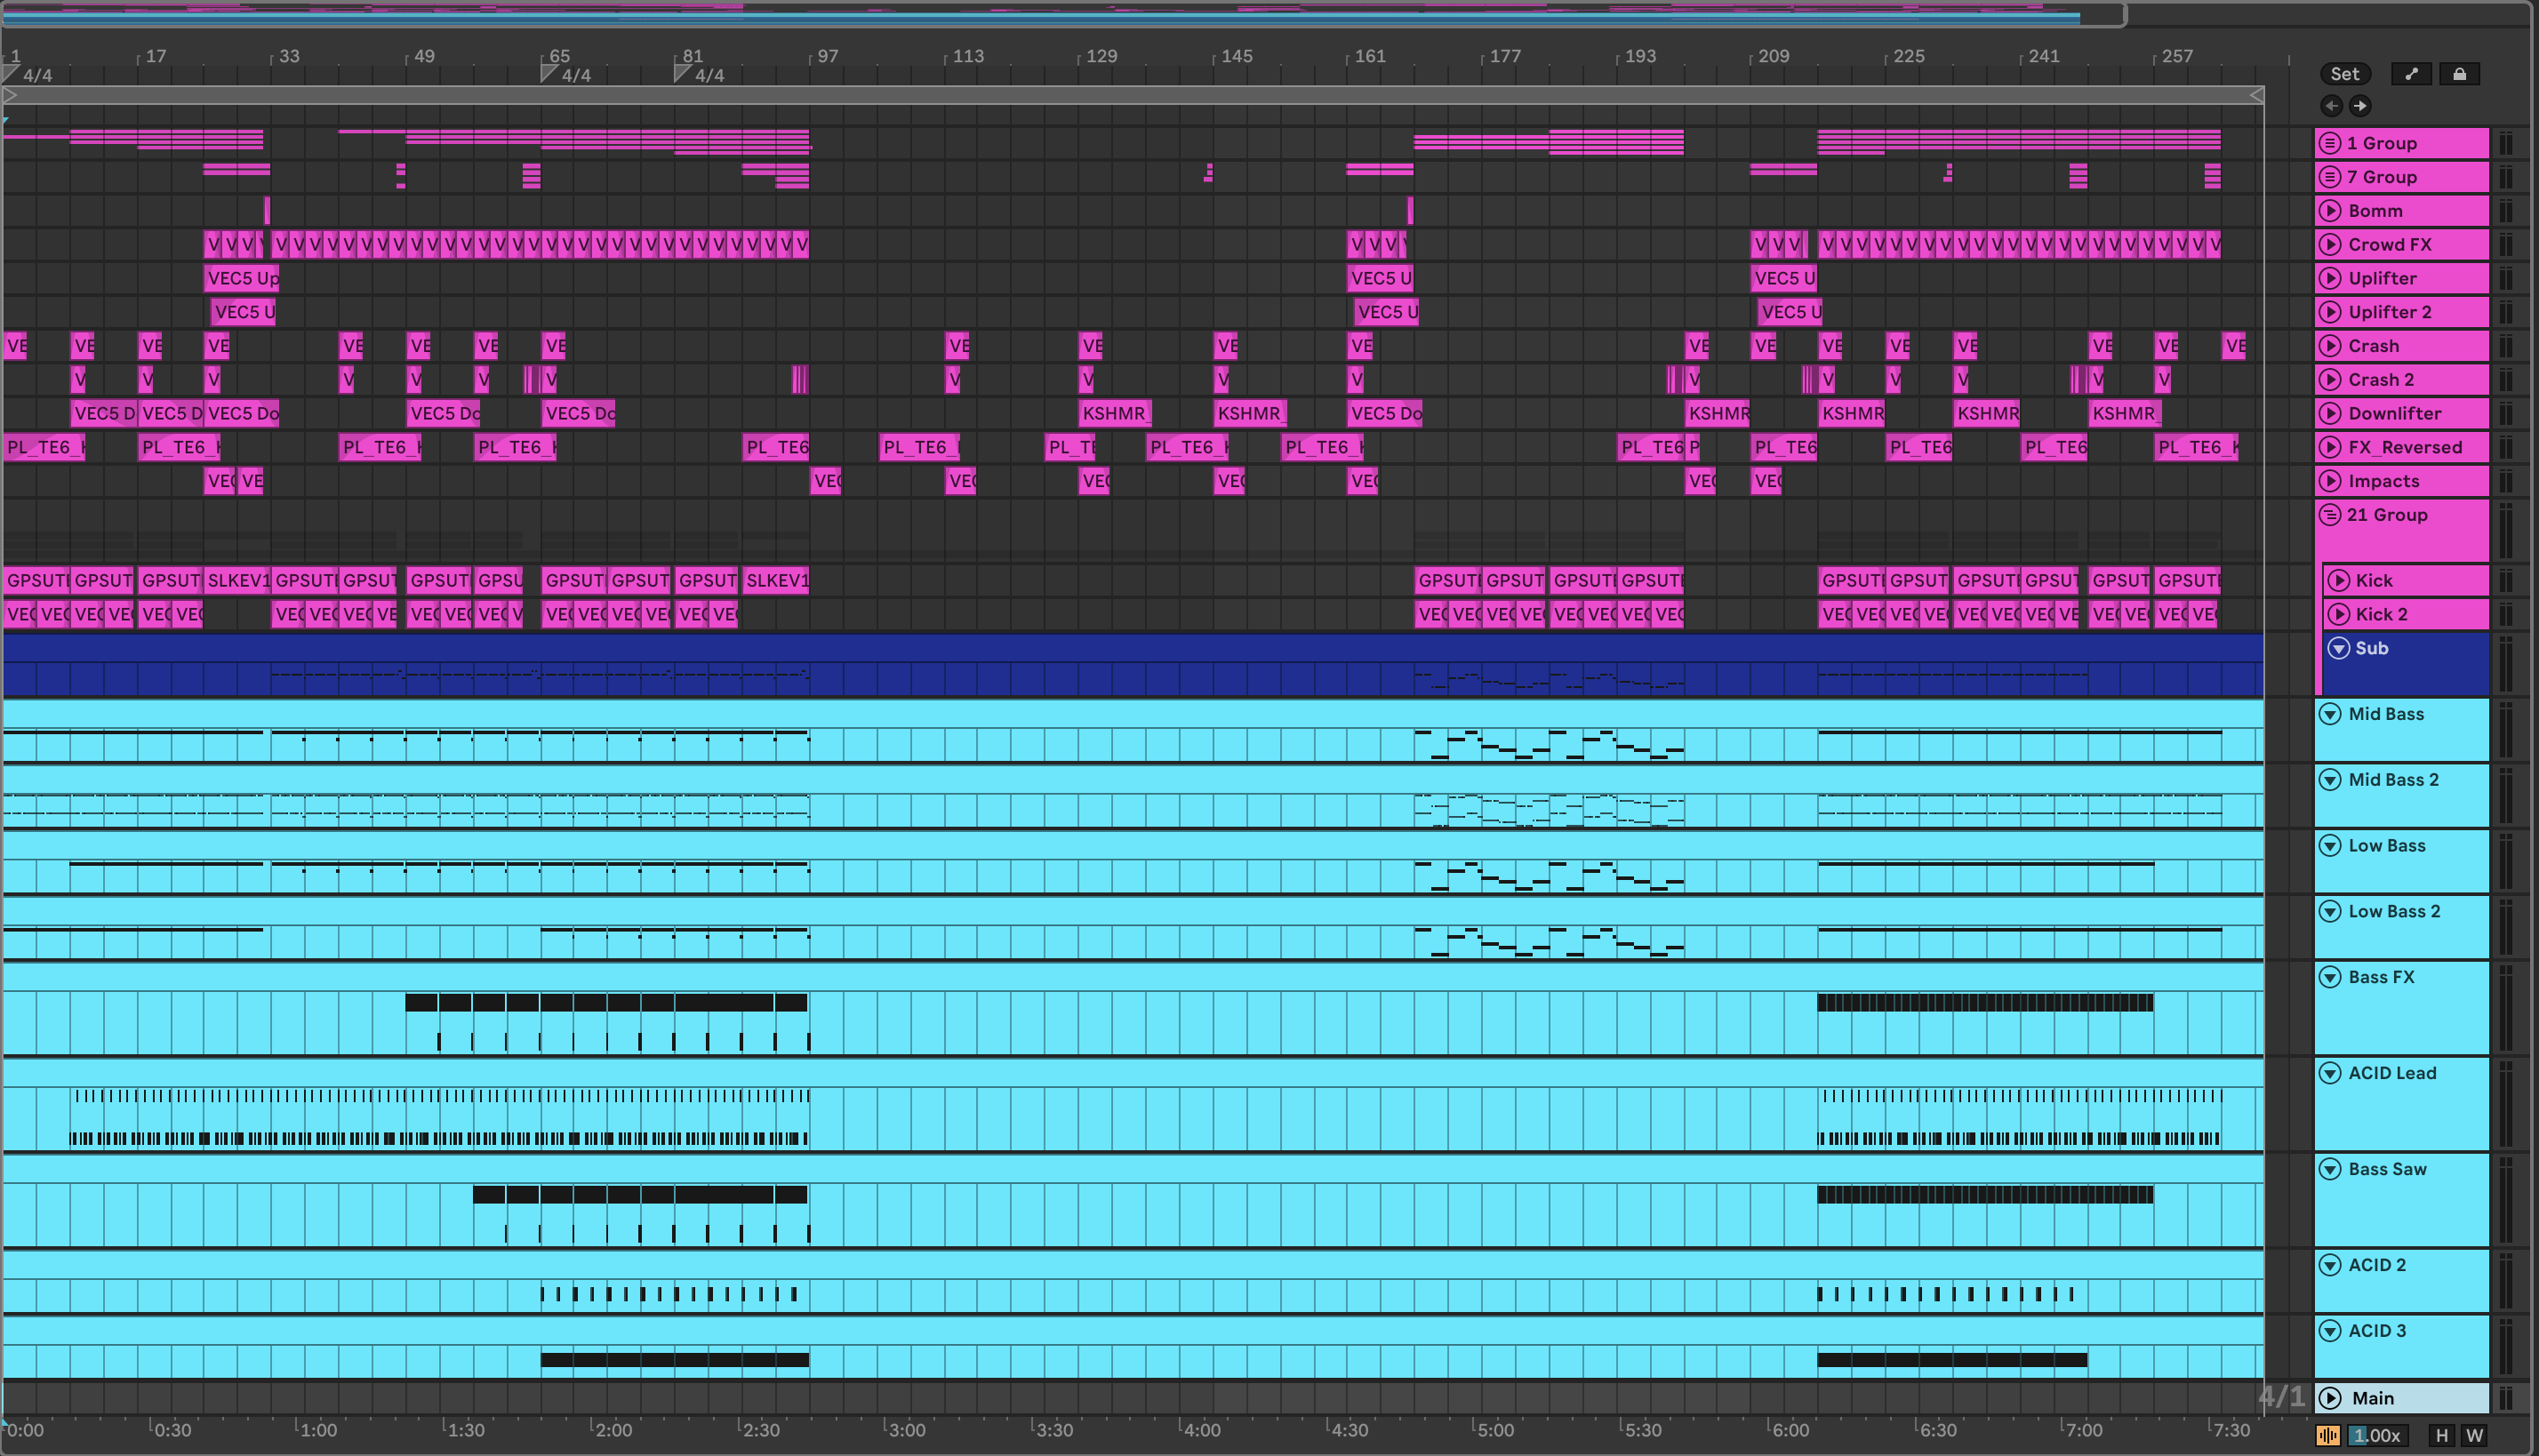
Task: Select the ACID Lead track name
Action: (x=2392, y=1073)
